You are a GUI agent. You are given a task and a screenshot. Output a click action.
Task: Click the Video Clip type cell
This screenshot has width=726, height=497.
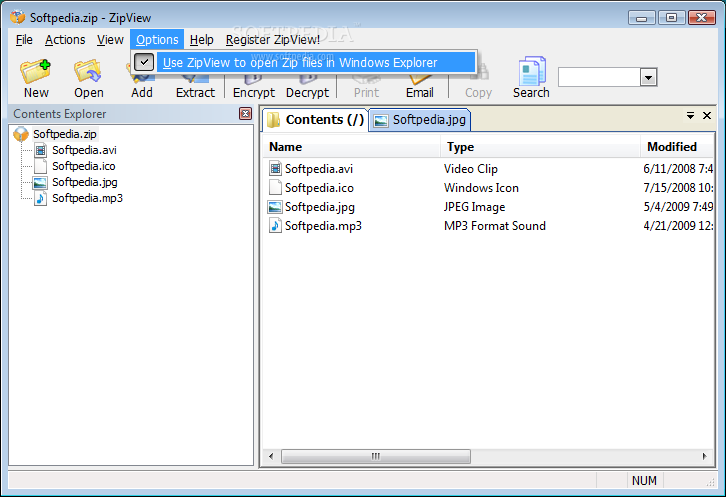(470, 169)
